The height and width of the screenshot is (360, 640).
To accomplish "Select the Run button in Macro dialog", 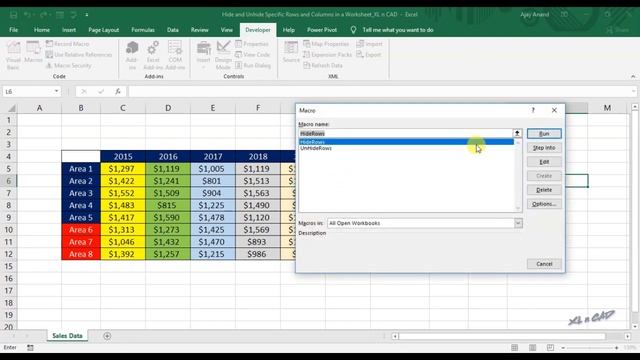I will click(544, 133).
